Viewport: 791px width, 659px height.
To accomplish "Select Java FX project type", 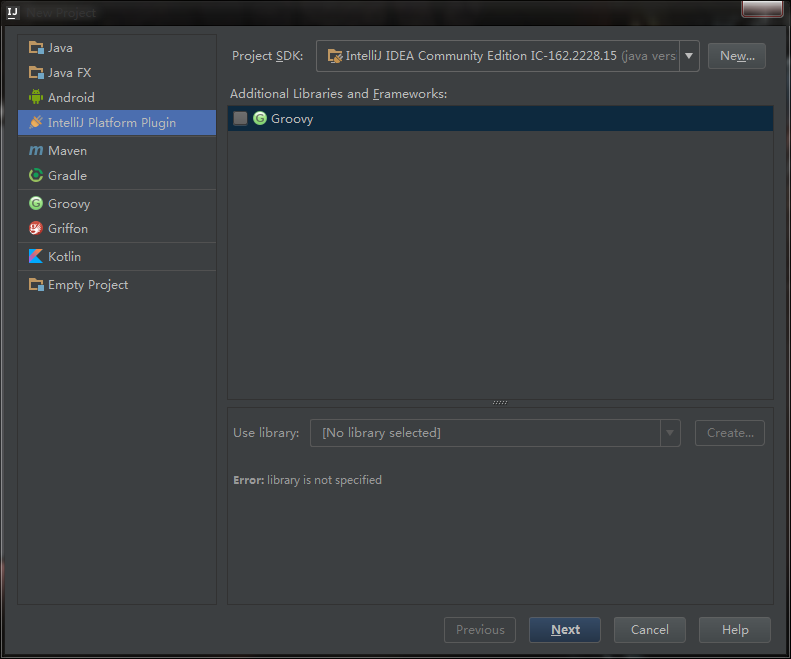I will click(x=117, y=73).
